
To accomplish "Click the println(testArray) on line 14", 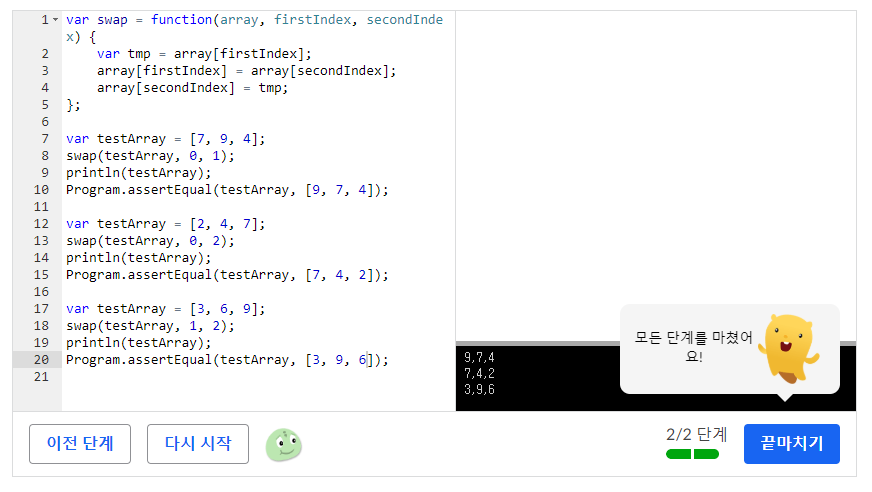I will click(x=138, y=258).
